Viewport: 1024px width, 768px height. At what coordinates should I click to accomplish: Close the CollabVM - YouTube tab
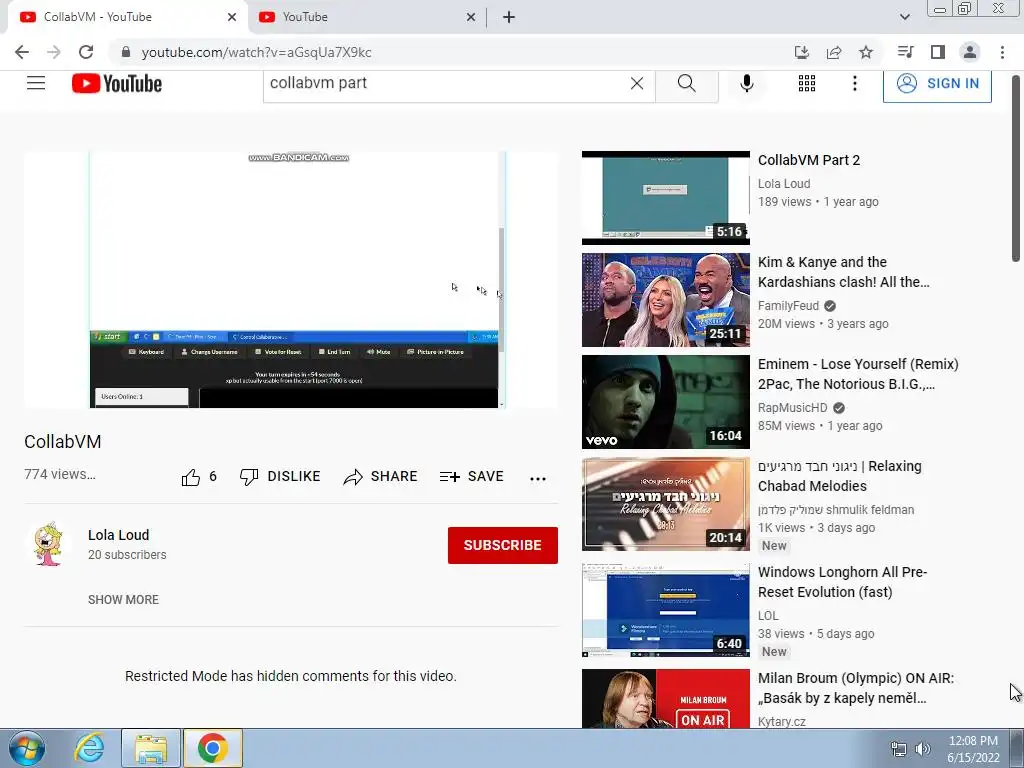(232, 17)
